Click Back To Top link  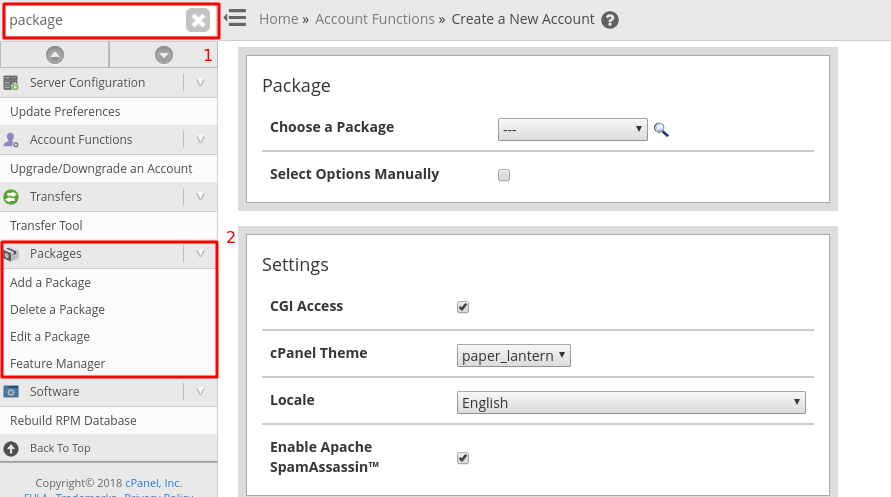click(x=60, y=448)
